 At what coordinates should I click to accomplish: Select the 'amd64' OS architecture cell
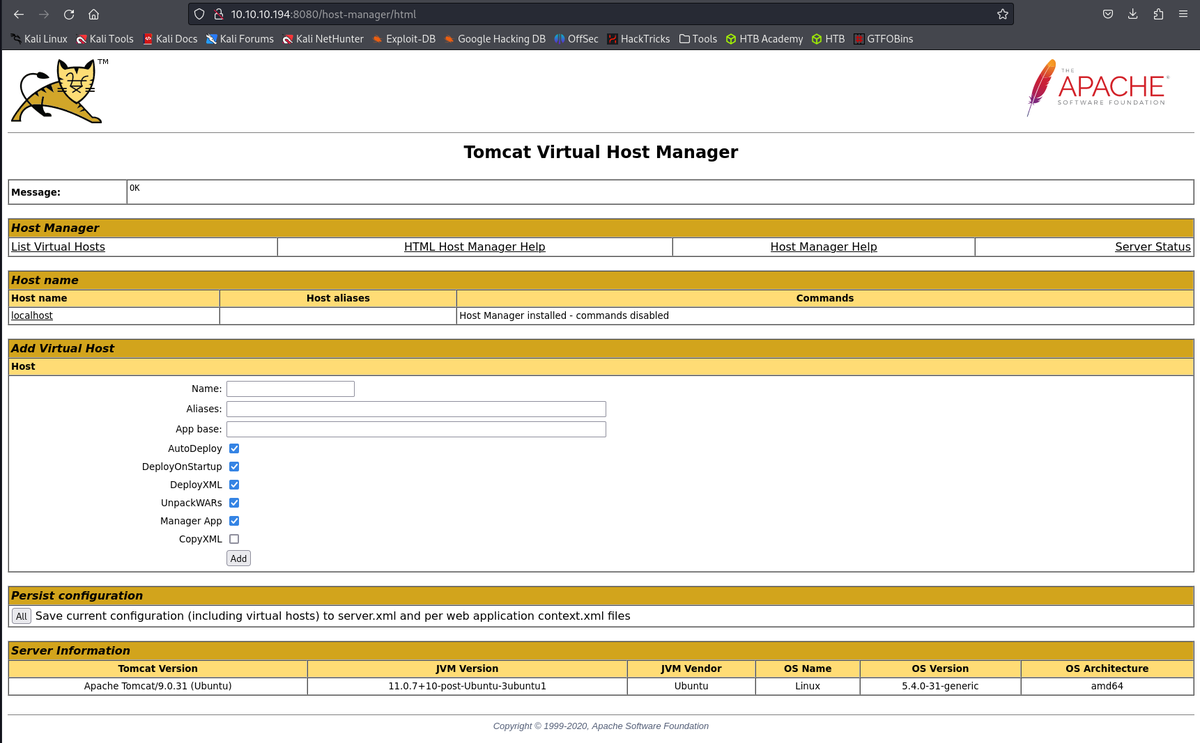1107,686
